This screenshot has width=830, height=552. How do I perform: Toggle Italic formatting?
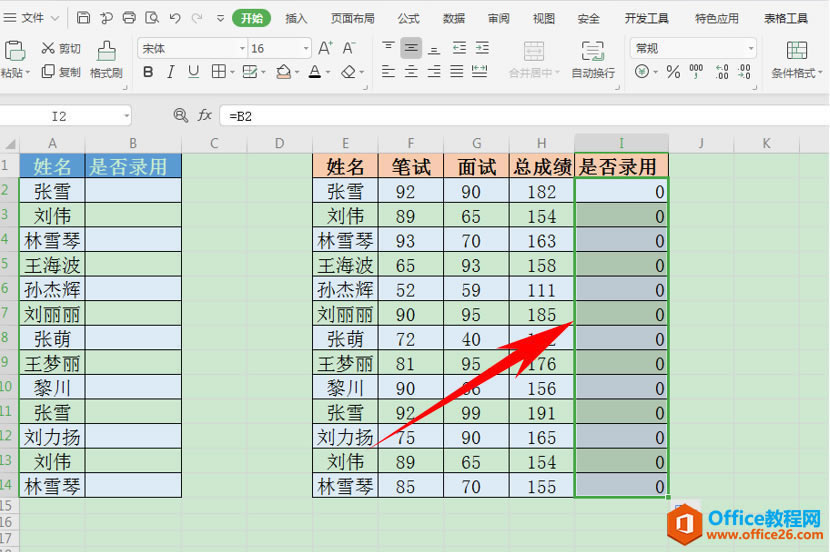(170, 71)
